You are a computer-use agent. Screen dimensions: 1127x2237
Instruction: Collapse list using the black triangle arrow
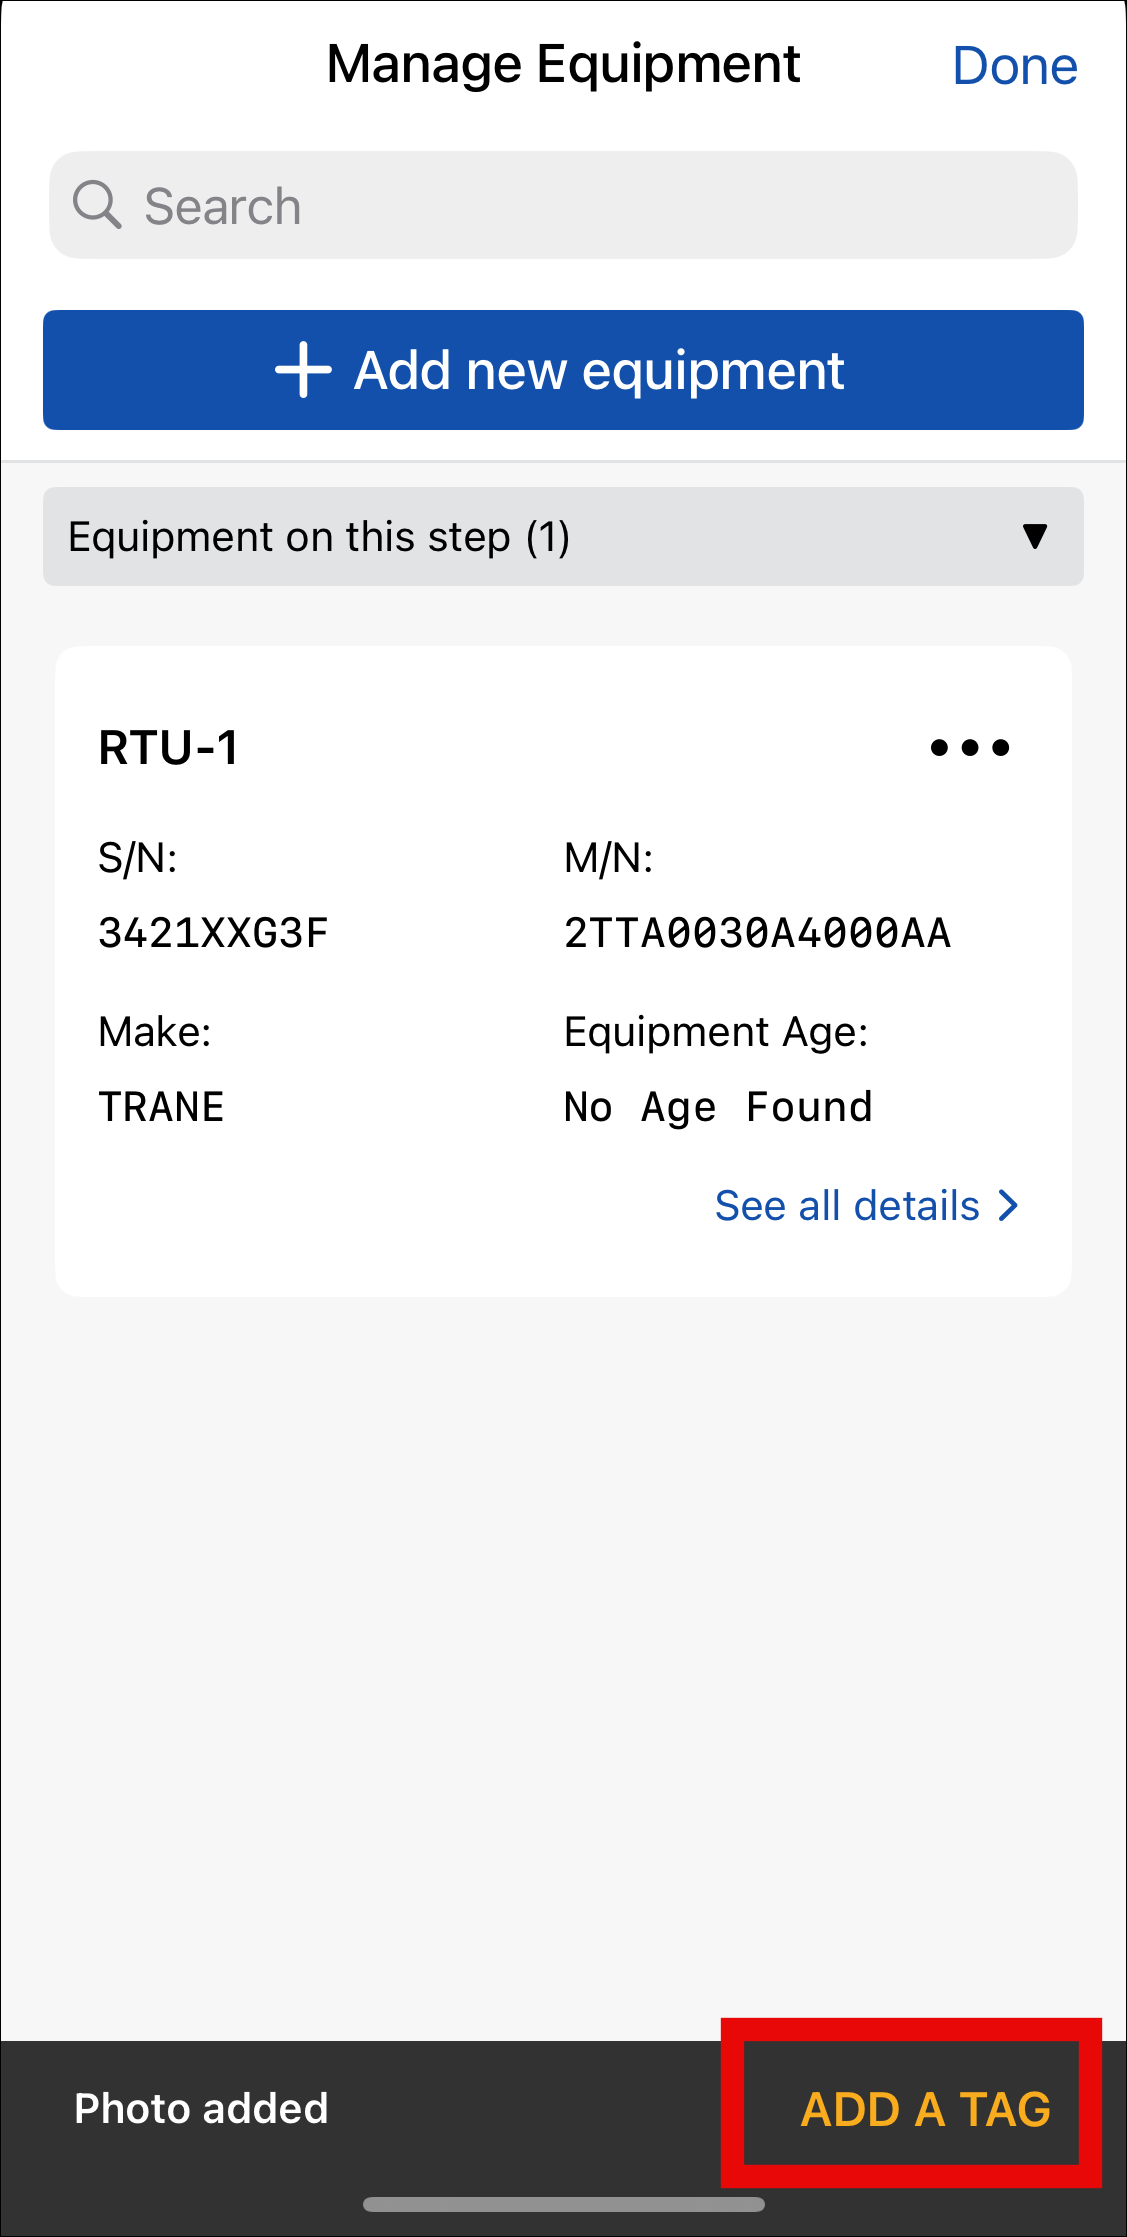[x=1035, y=537]
